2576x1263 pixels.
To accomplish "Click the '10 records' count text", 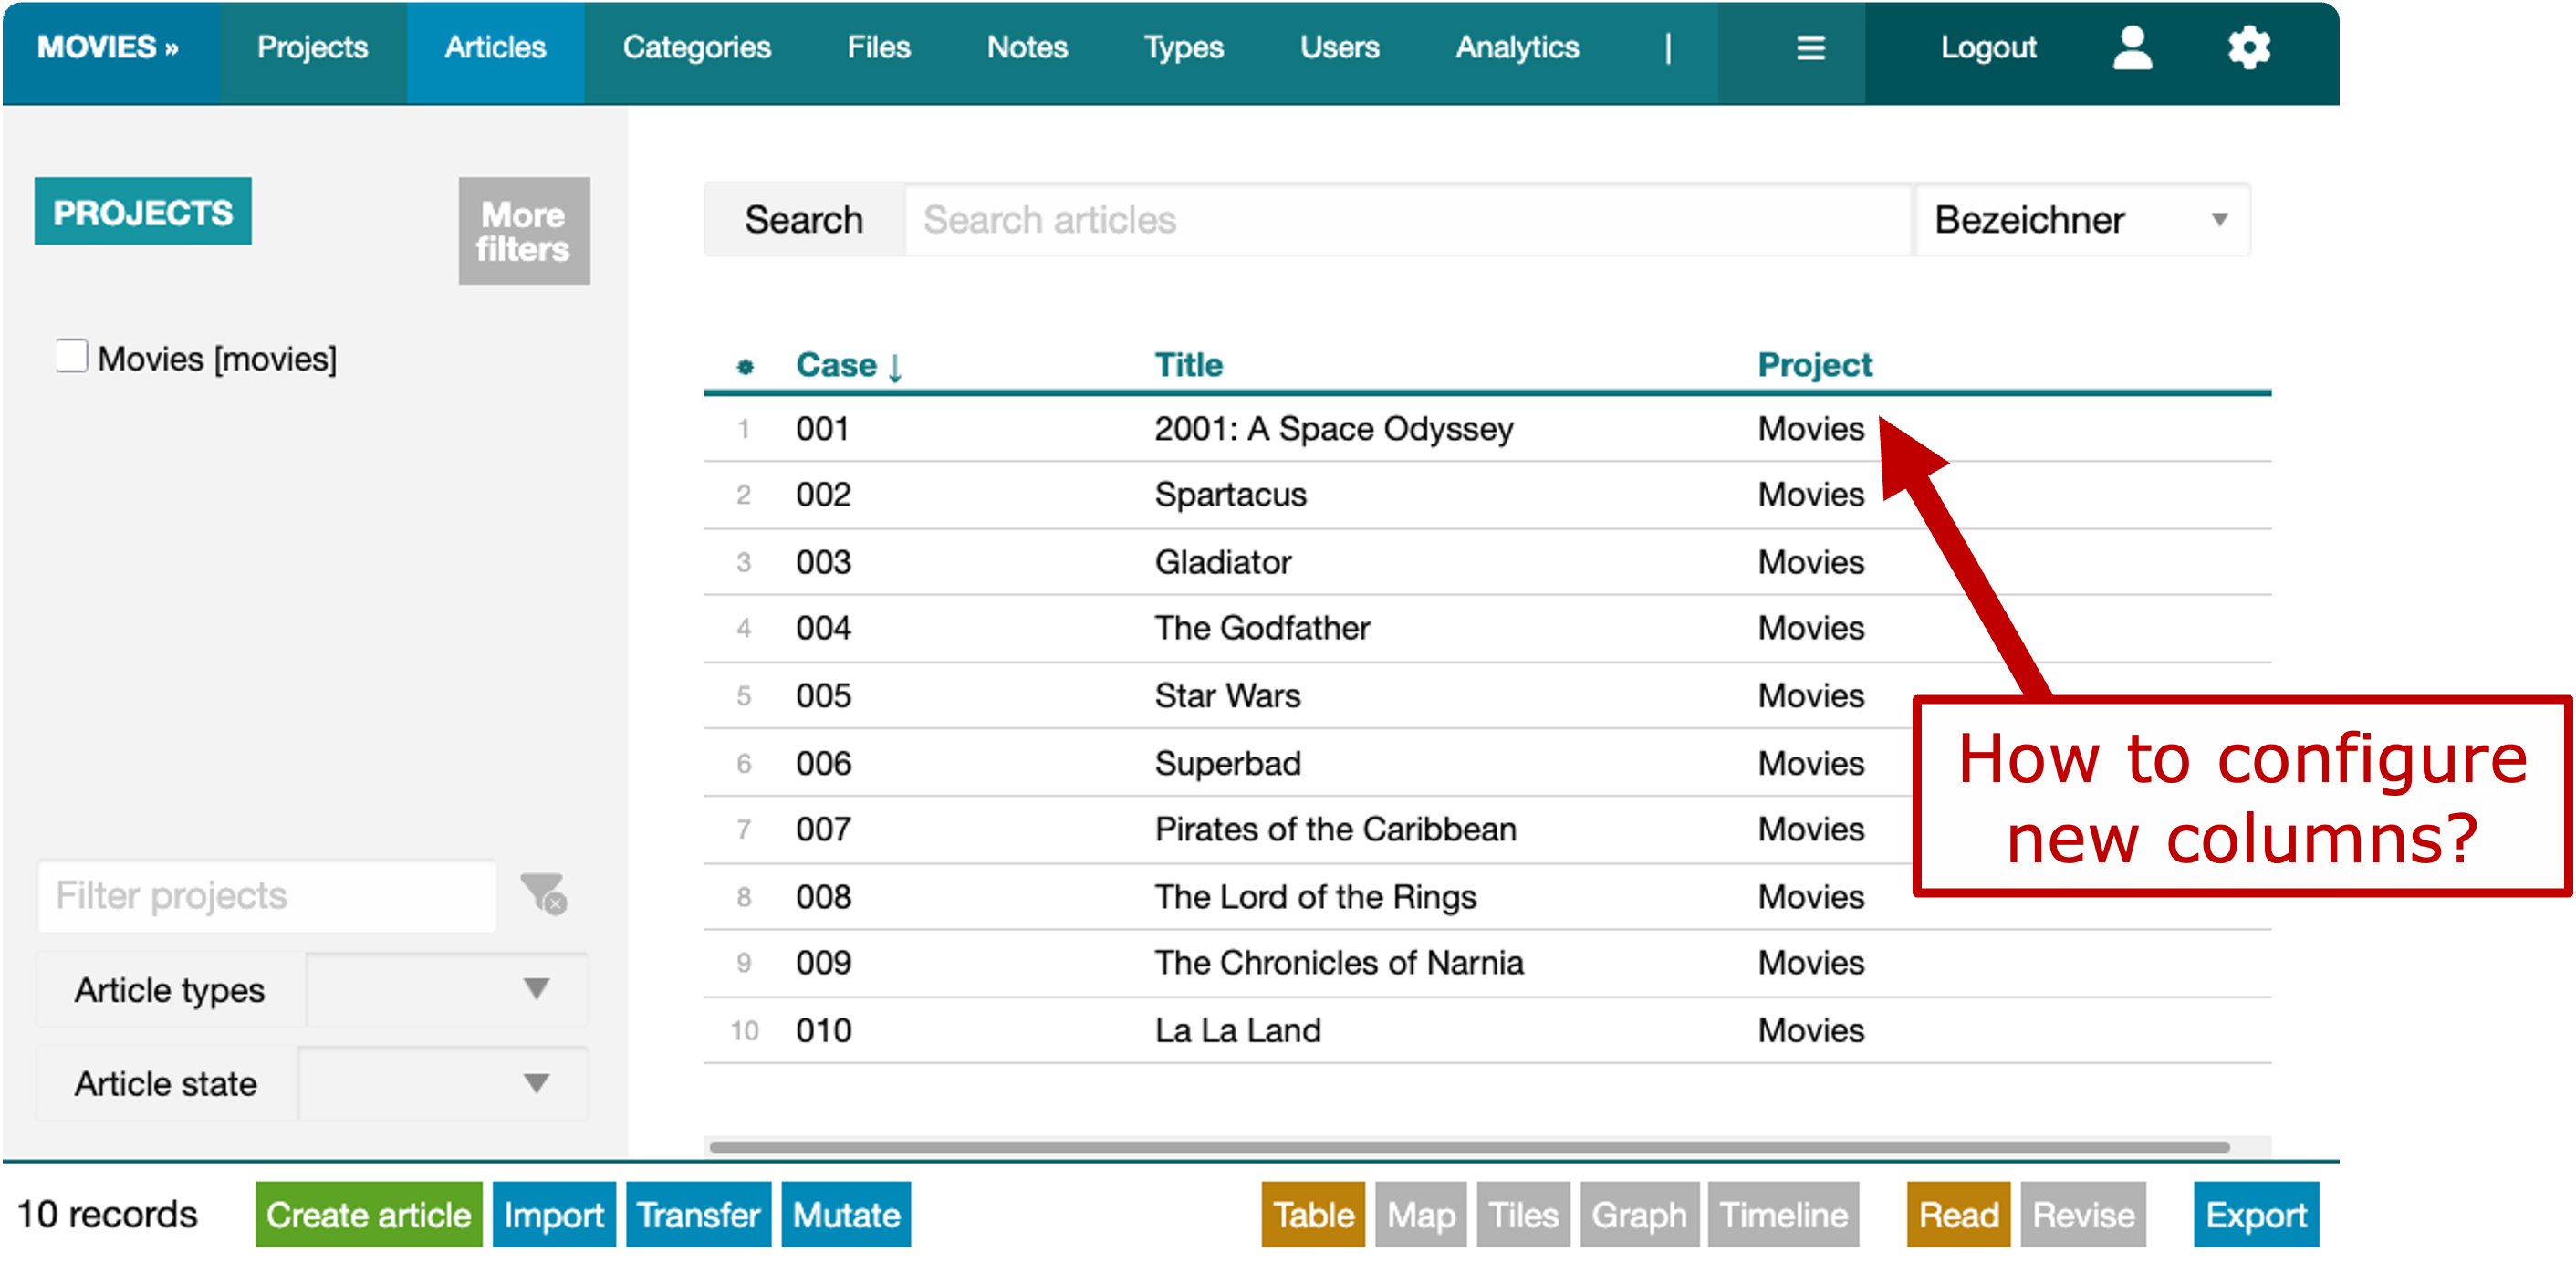I will click(x=108, y=1214).
